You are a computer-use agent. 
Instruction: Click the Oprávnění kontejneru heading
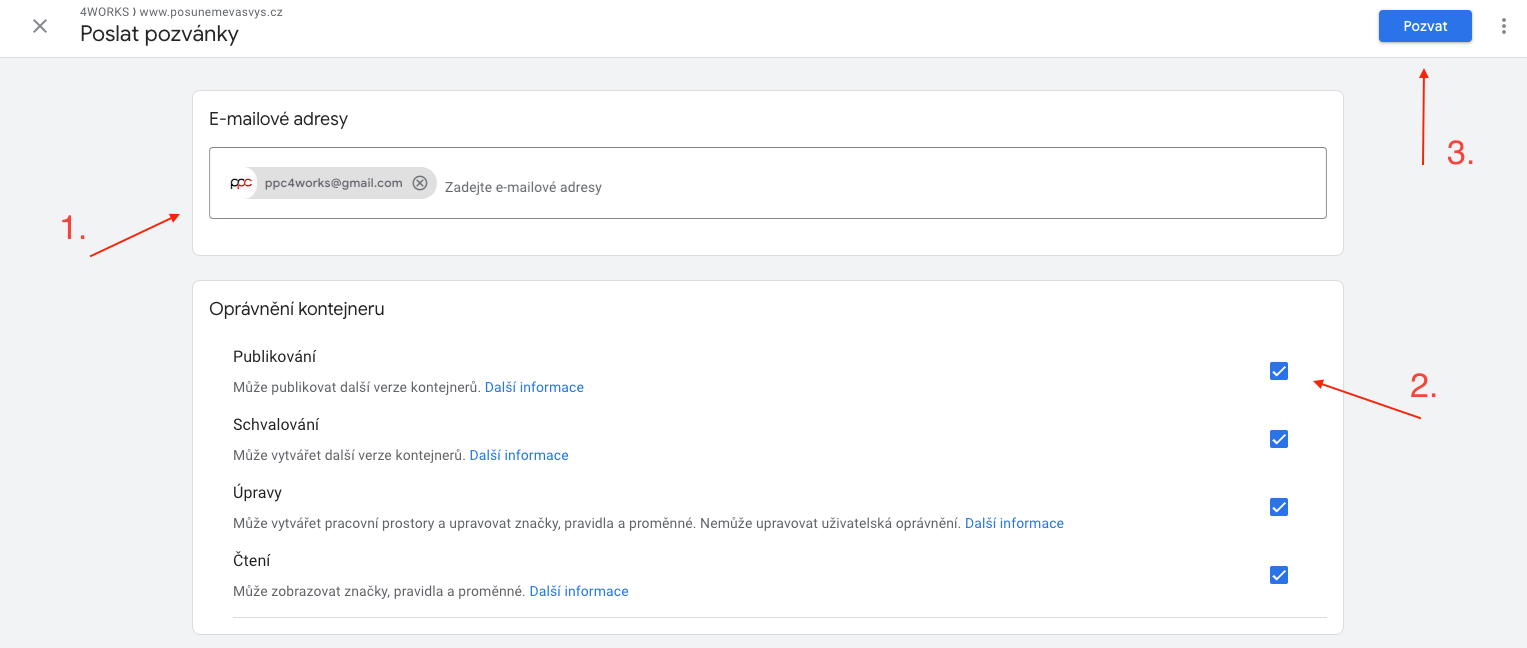click(x=297, y=309)
